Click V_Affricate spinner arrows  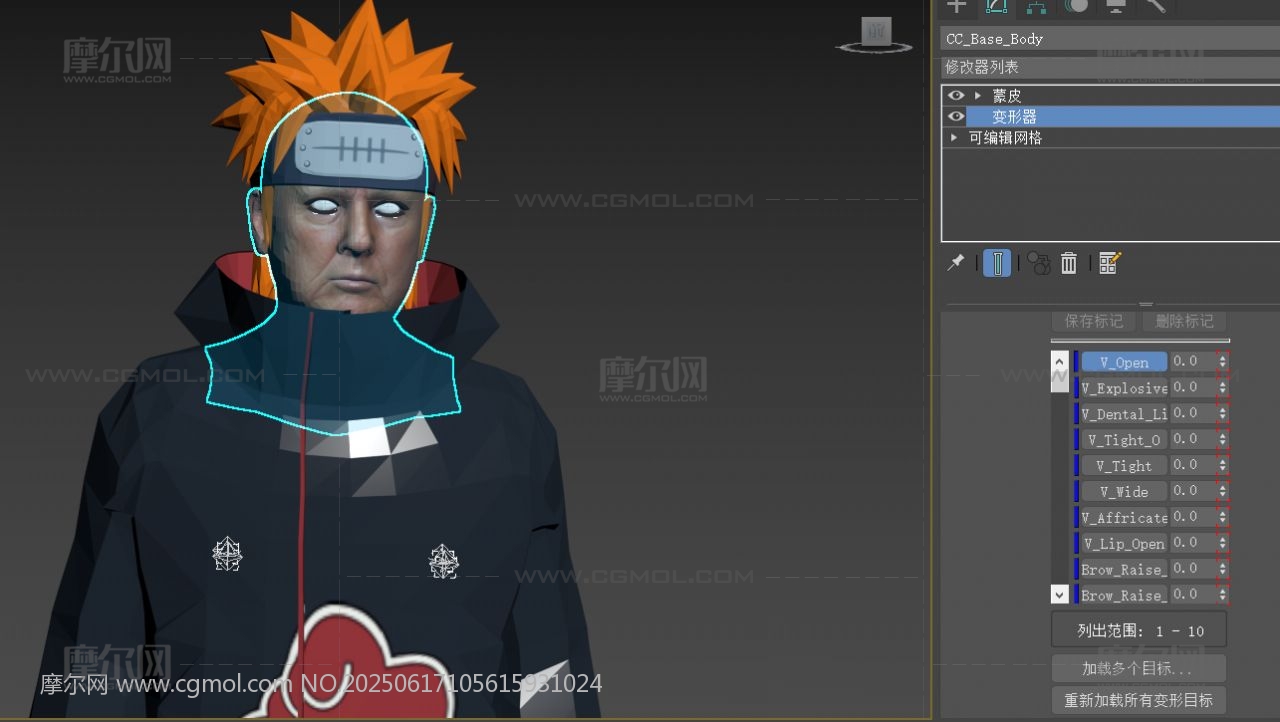[1222, 517]
